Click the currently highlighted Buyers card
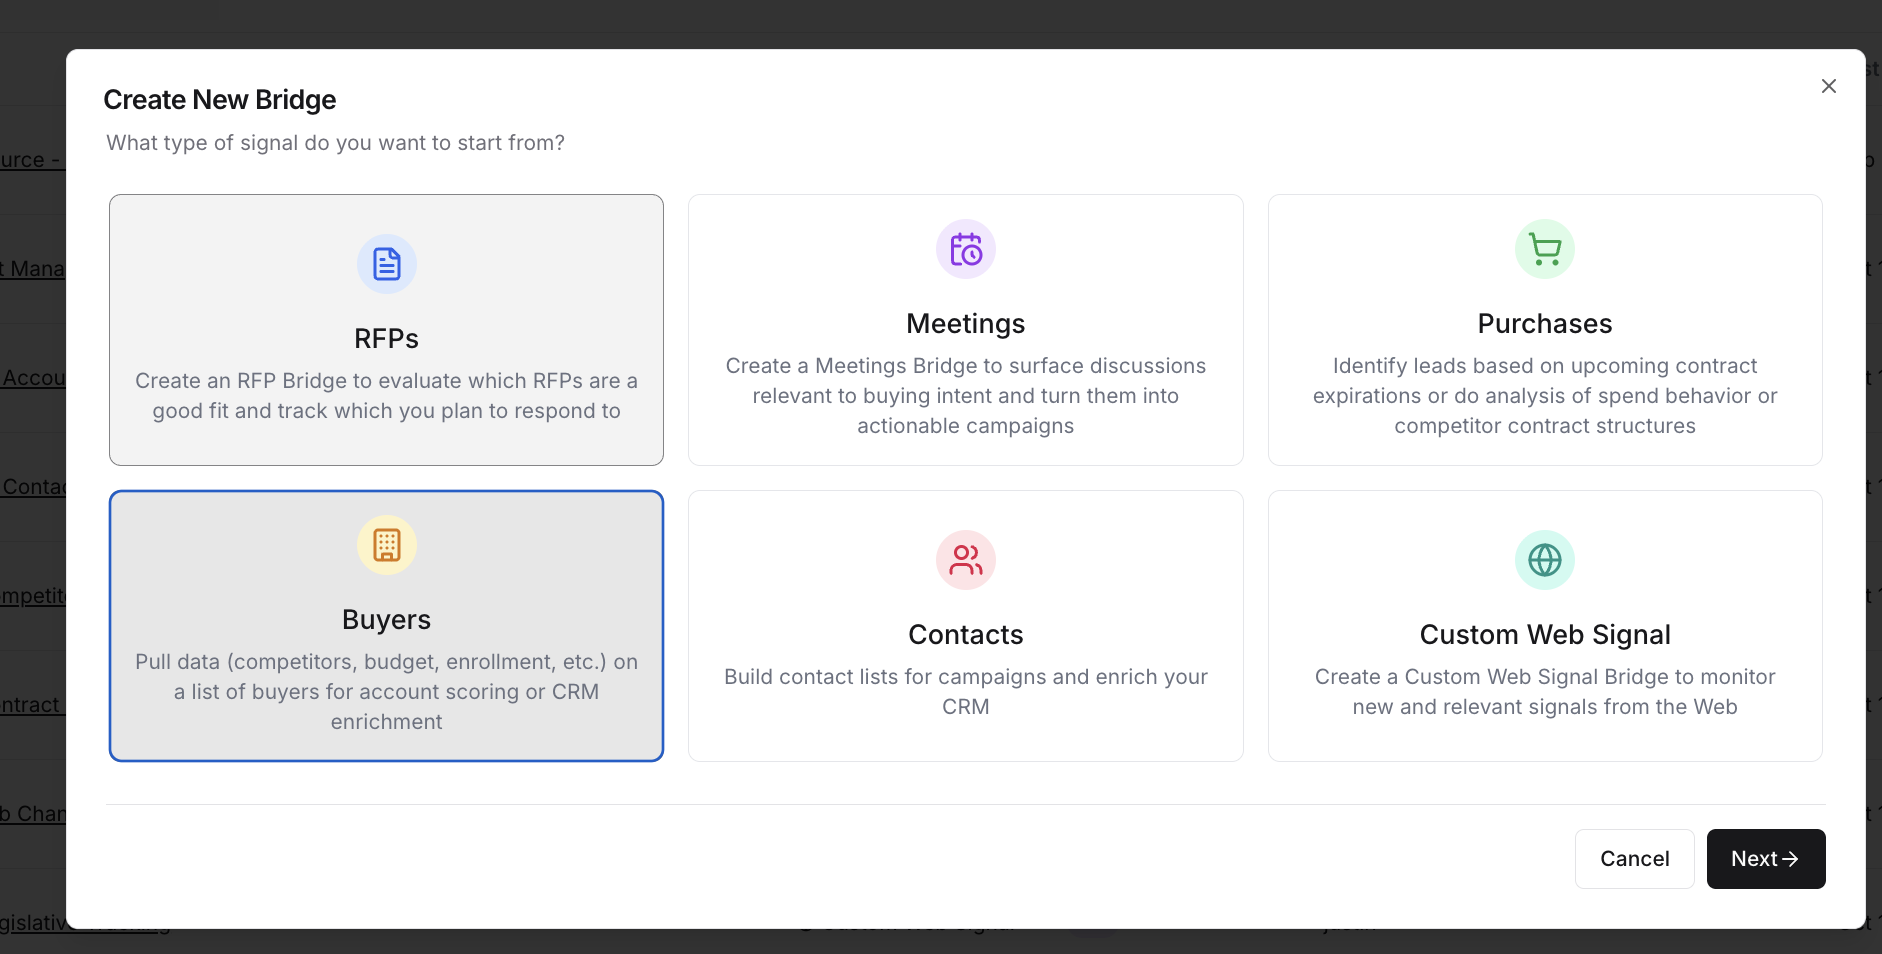The height and width of the screenshot is (954, 1882). (386, 626)
